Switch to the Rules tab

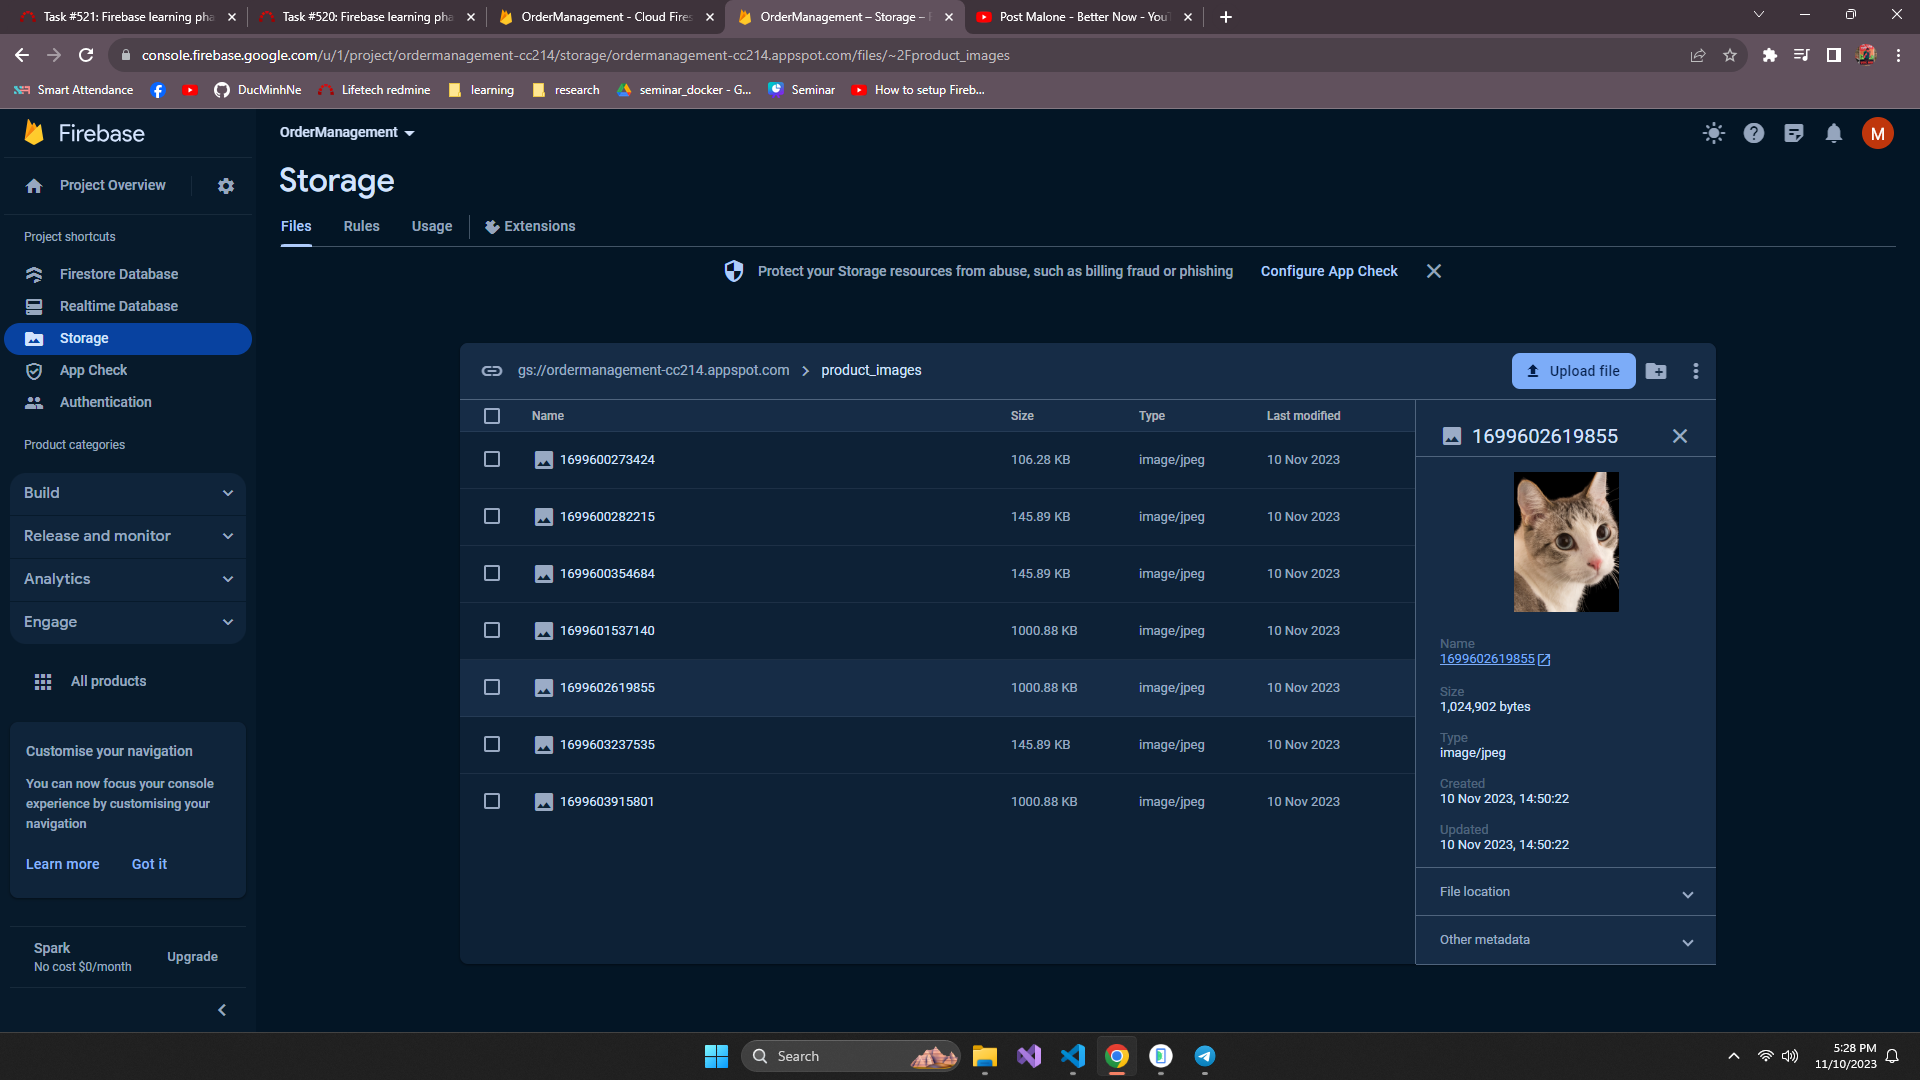(x=361, y=226)
